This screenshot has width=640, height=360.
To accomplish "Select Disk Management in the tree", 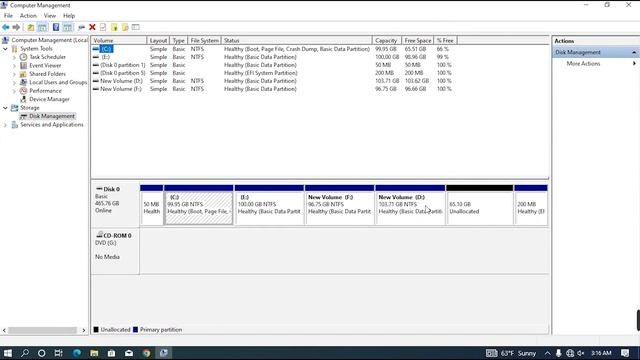I will 52,116.
